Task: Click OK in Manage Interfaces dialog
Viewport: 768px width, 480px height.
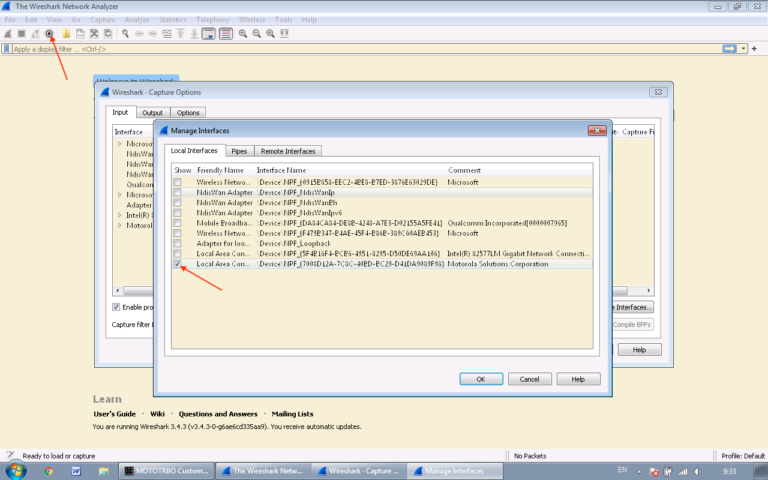Action: (480, 379)
